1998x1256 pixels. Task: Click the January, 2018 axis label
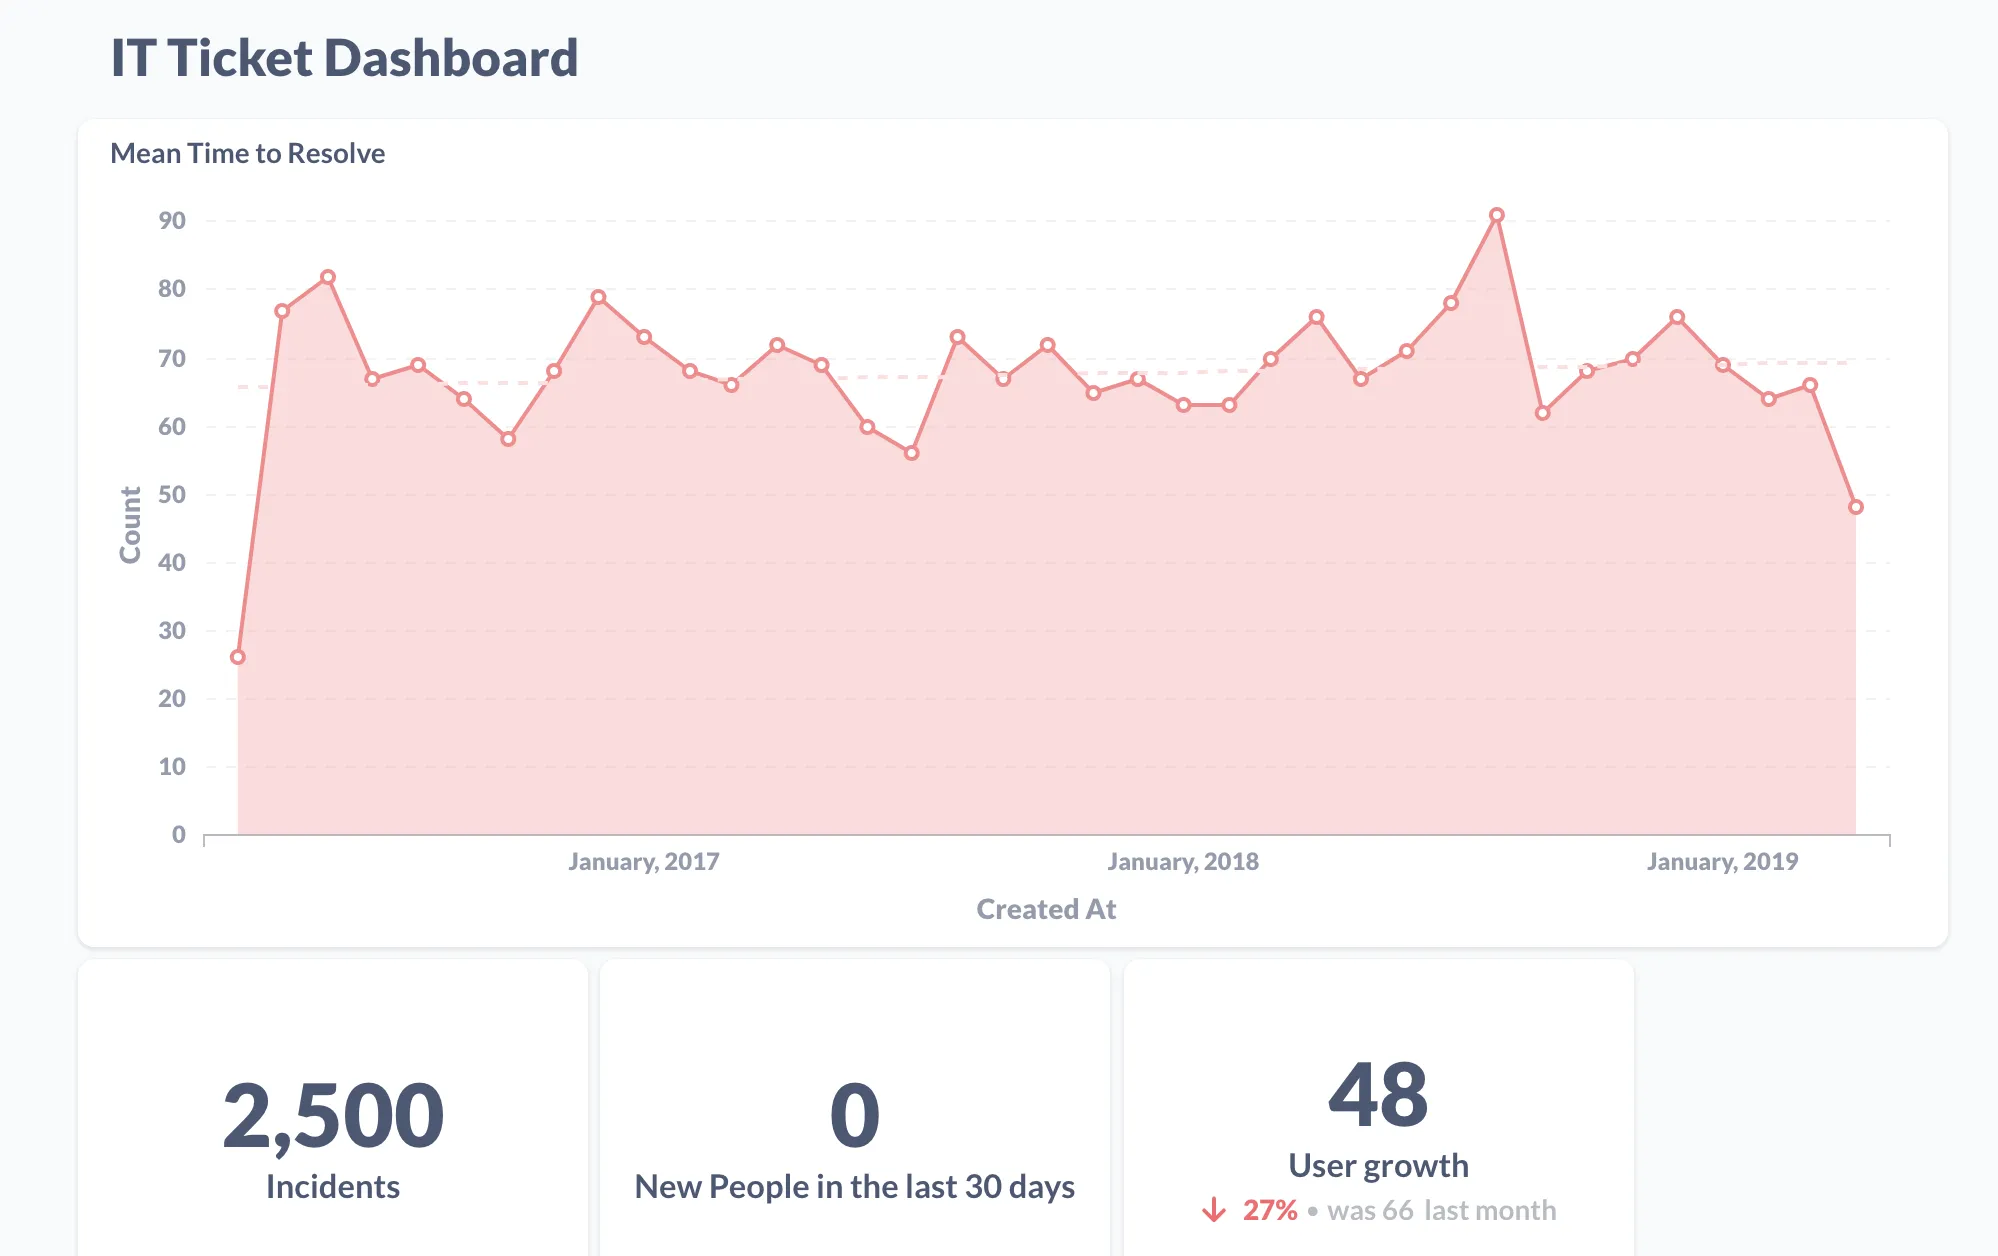1182,861
